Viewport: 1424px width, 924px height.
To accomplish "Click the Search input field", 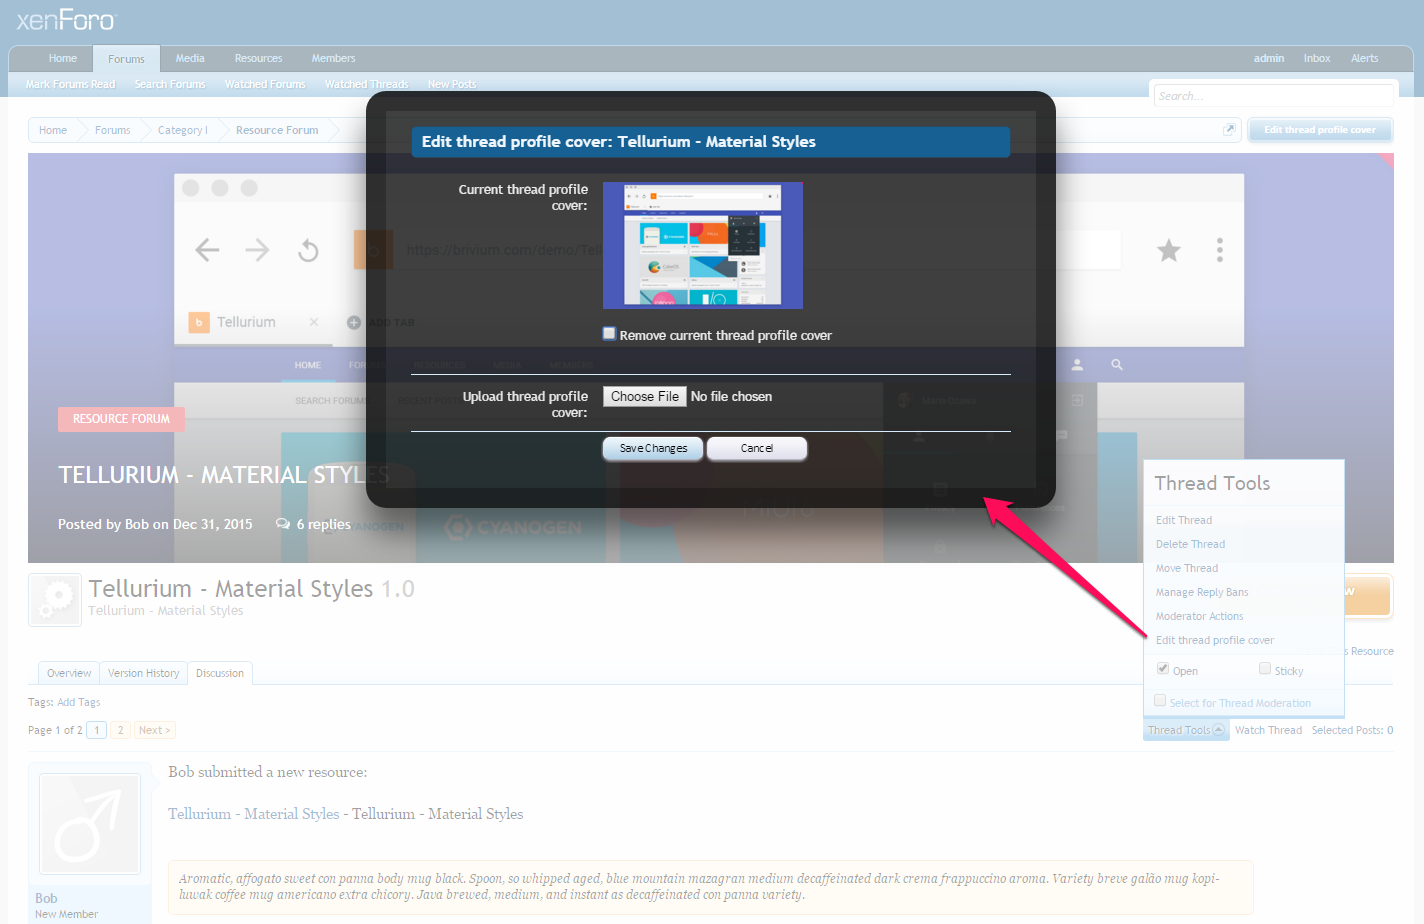I will [1273, 96].
